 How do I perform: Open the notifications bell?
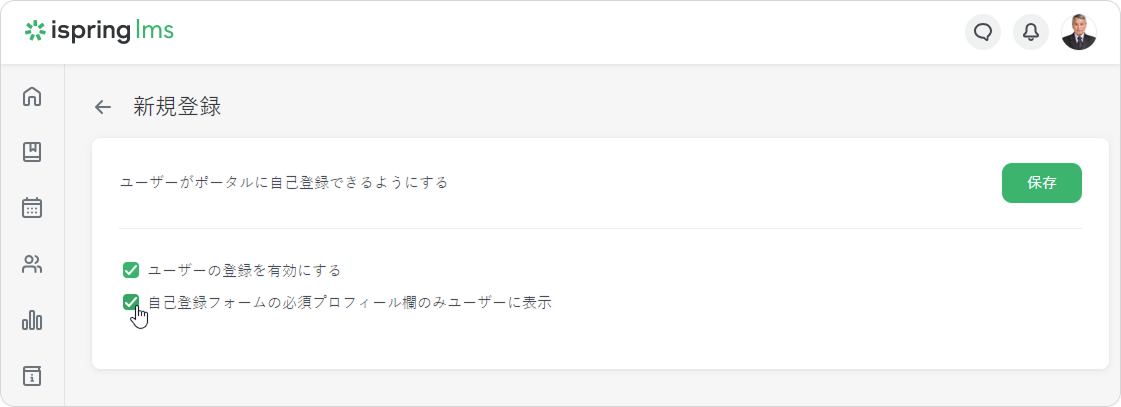[1031, 33]
